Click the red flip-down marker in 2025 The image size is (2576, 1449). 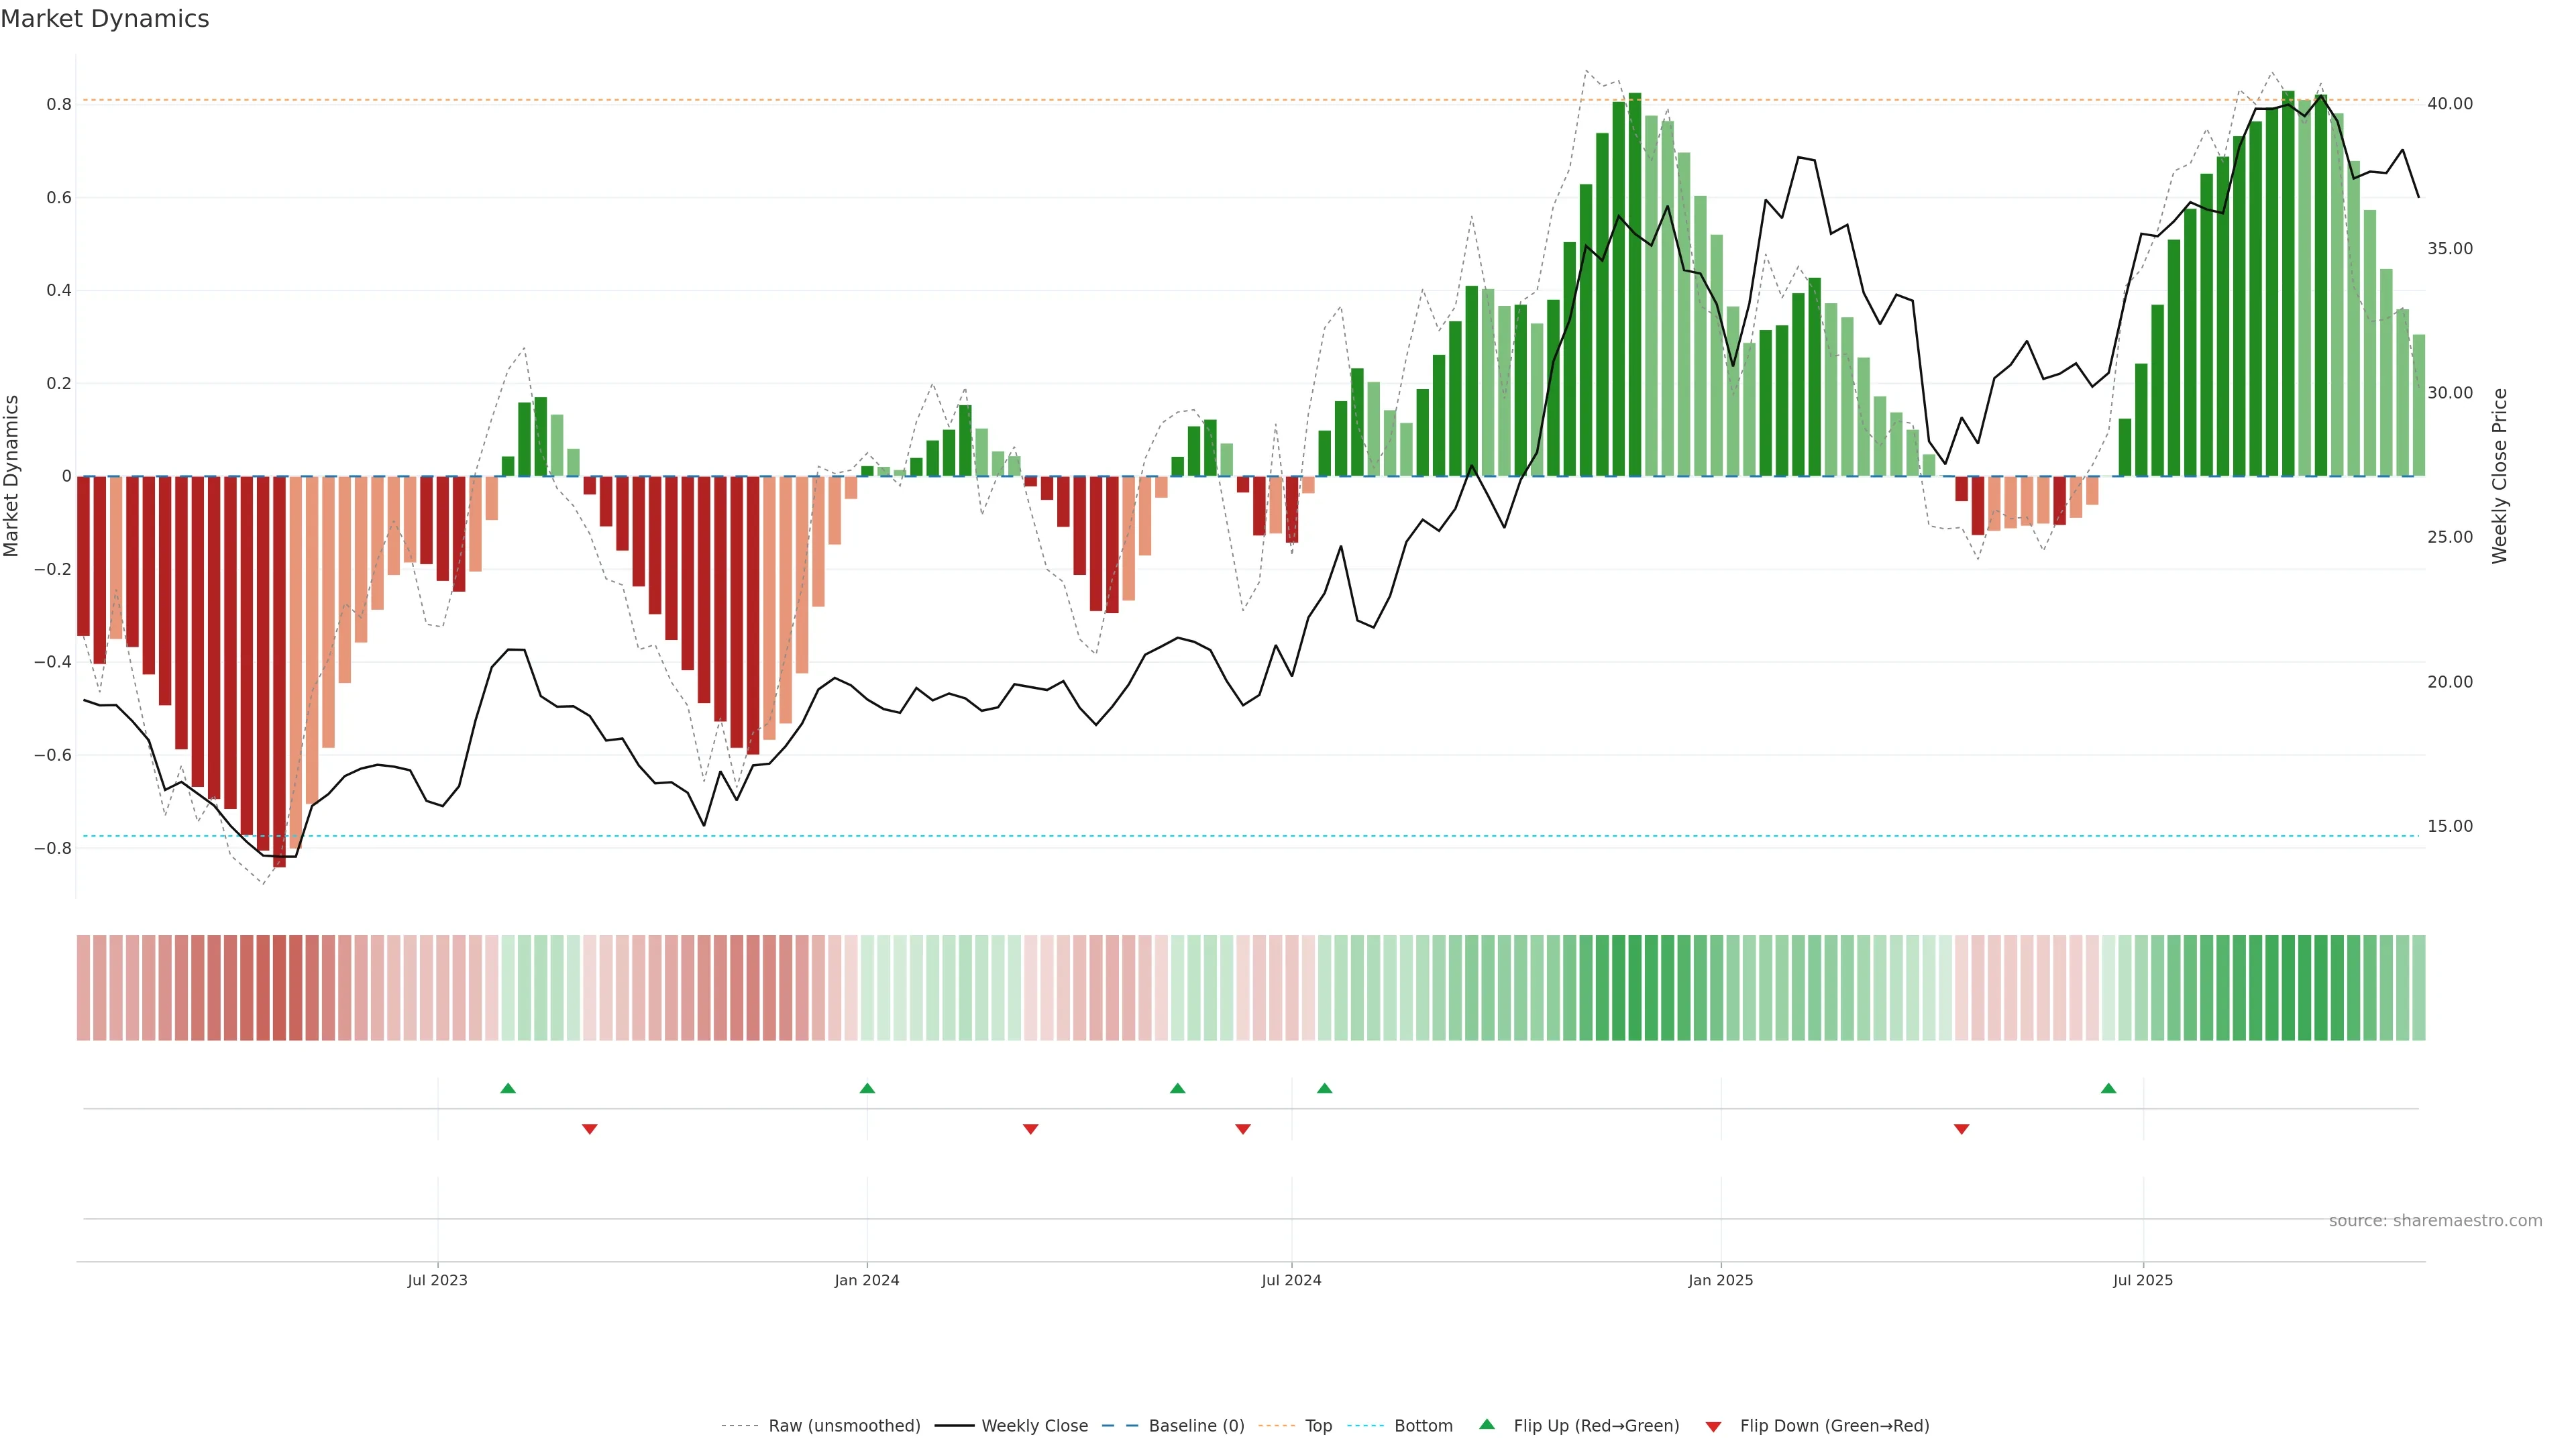click(1961, 1129)
